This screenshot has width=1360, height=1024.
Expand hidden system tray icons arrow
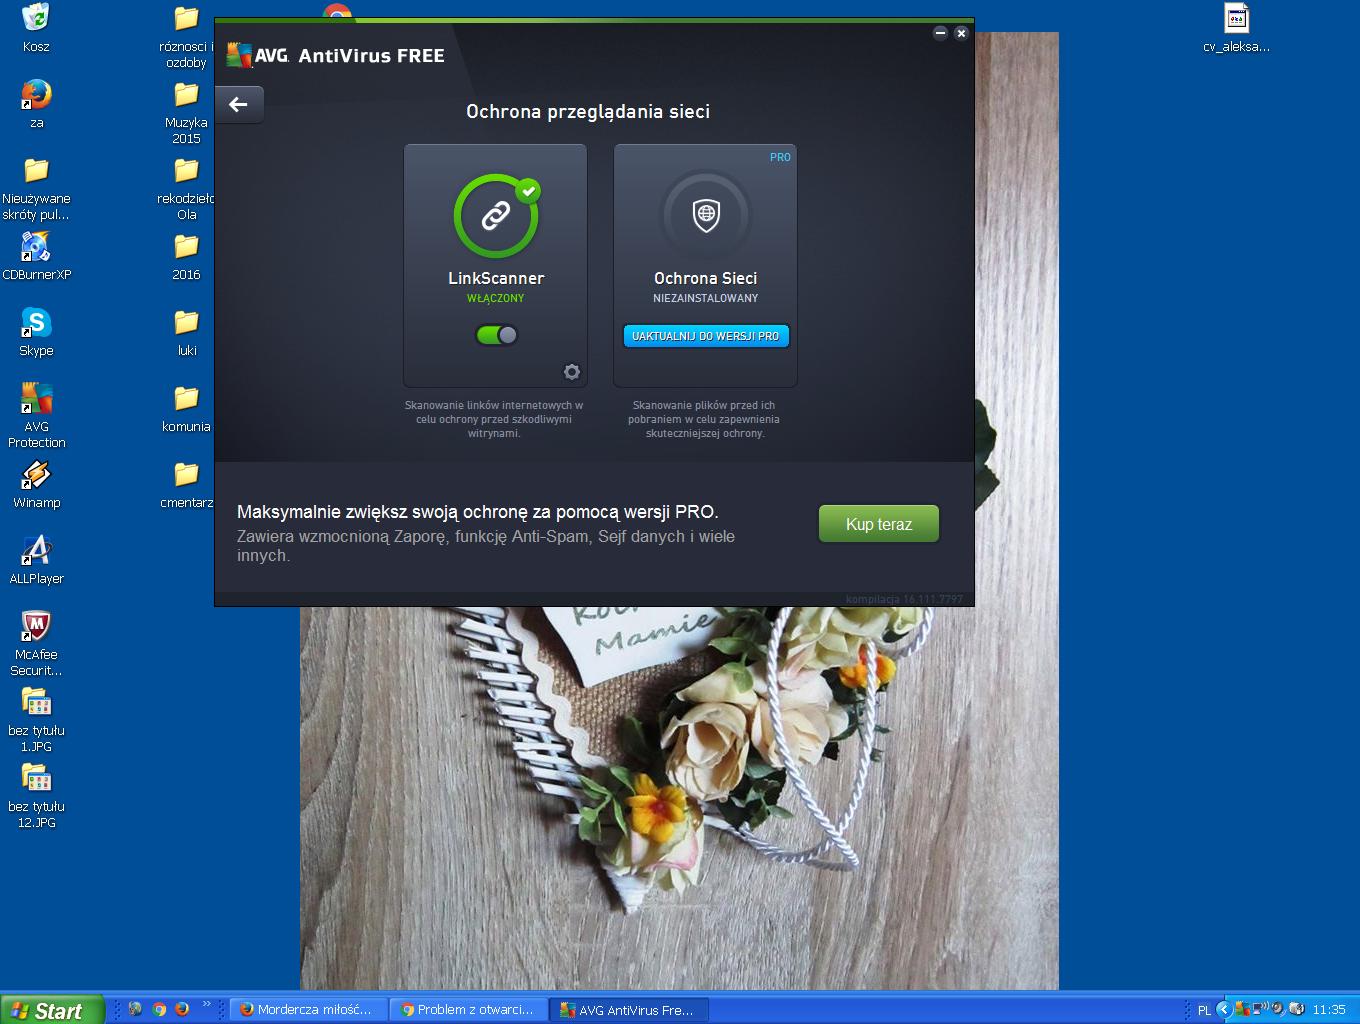(x=1223, y=1010)
